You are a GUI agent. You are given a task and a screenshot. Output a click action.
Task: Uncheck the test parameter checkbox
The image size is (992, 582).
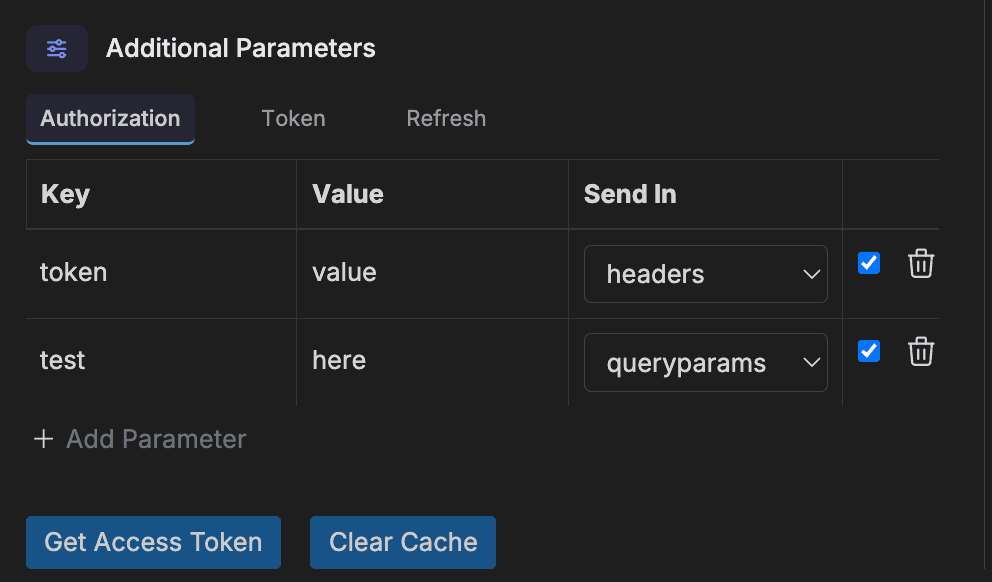coord(869,351)
